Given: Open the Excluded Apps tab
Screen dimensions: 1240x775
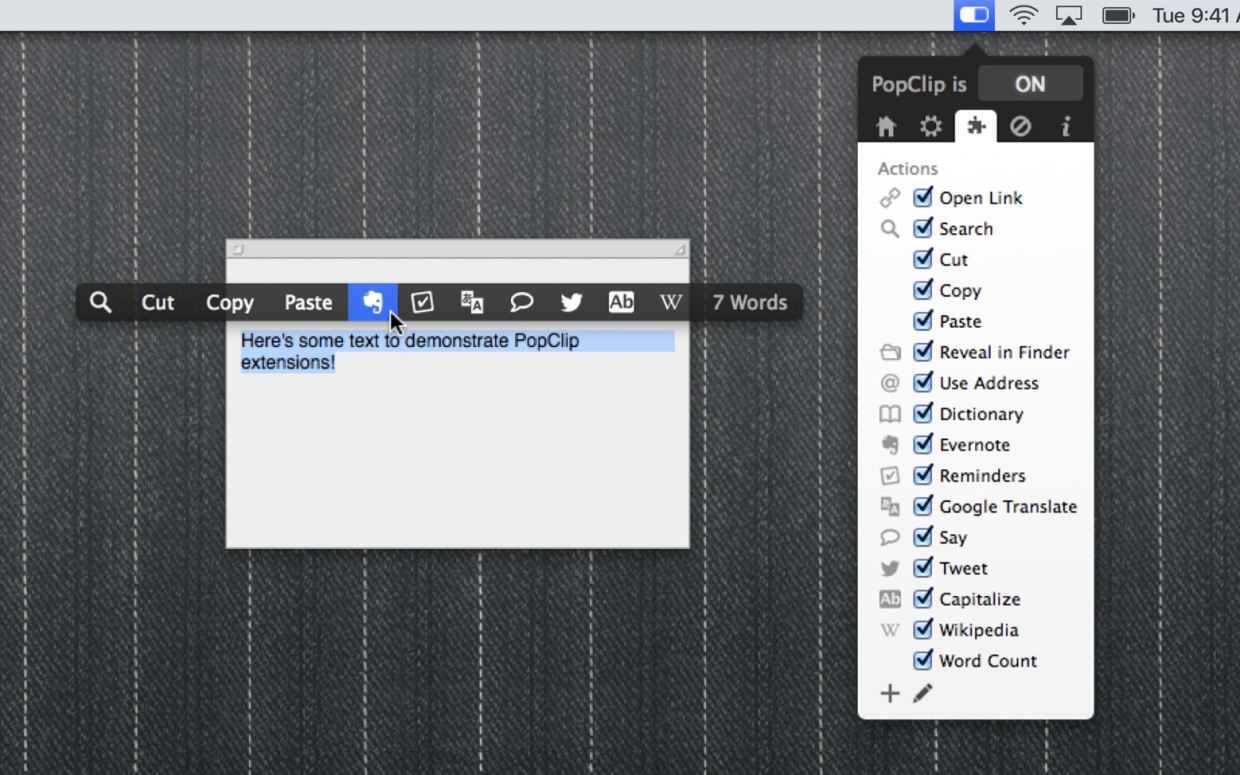Looking at the screenshot, I should click(x=1020, y=127).
